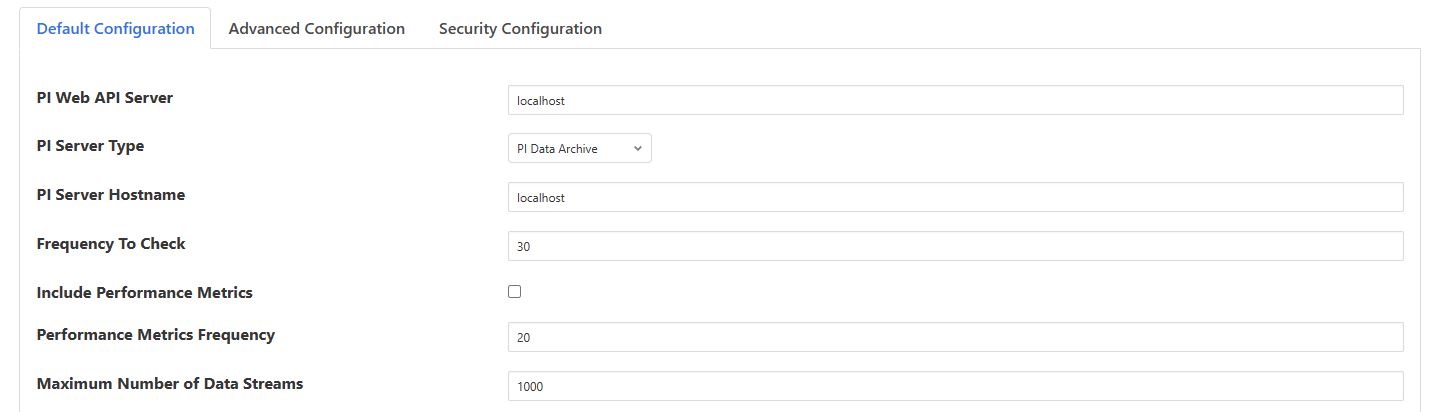Screen dimensions: 1443x412
Task: Click the Performance Metrics Frequency label
Action: 155,334
